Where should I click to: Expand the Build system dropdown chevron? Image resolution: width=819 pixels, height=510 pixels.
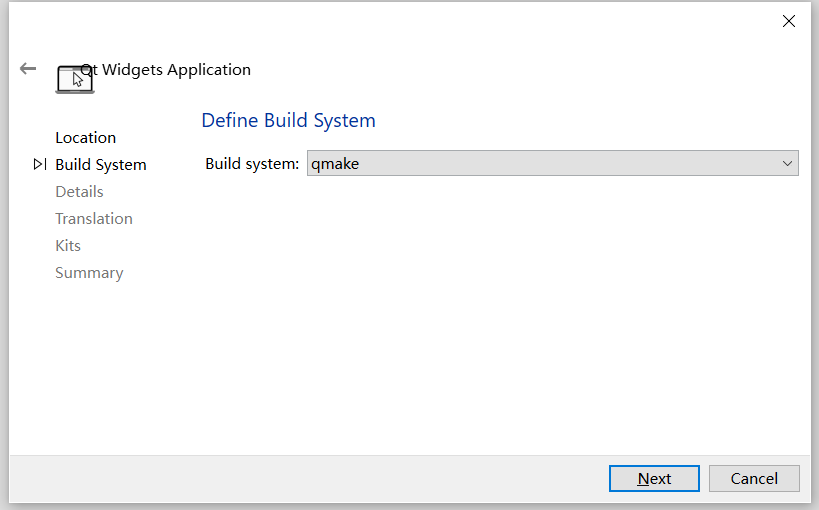pyautogui.click(x=788, y=164)
